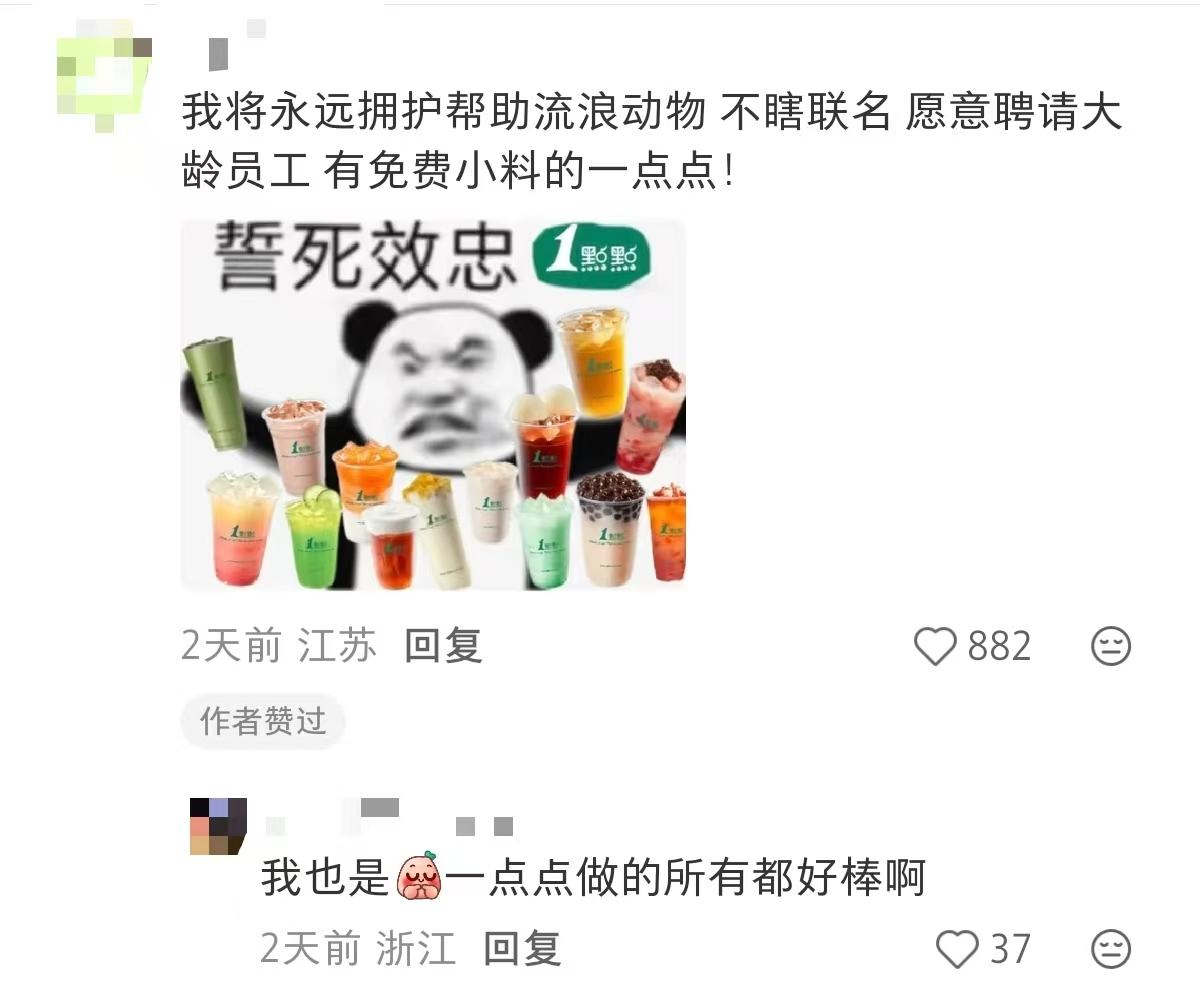Tap the 2天前 浙江 timestamp
Viewport: 1200px width, 990px height.
click(358, 948)
